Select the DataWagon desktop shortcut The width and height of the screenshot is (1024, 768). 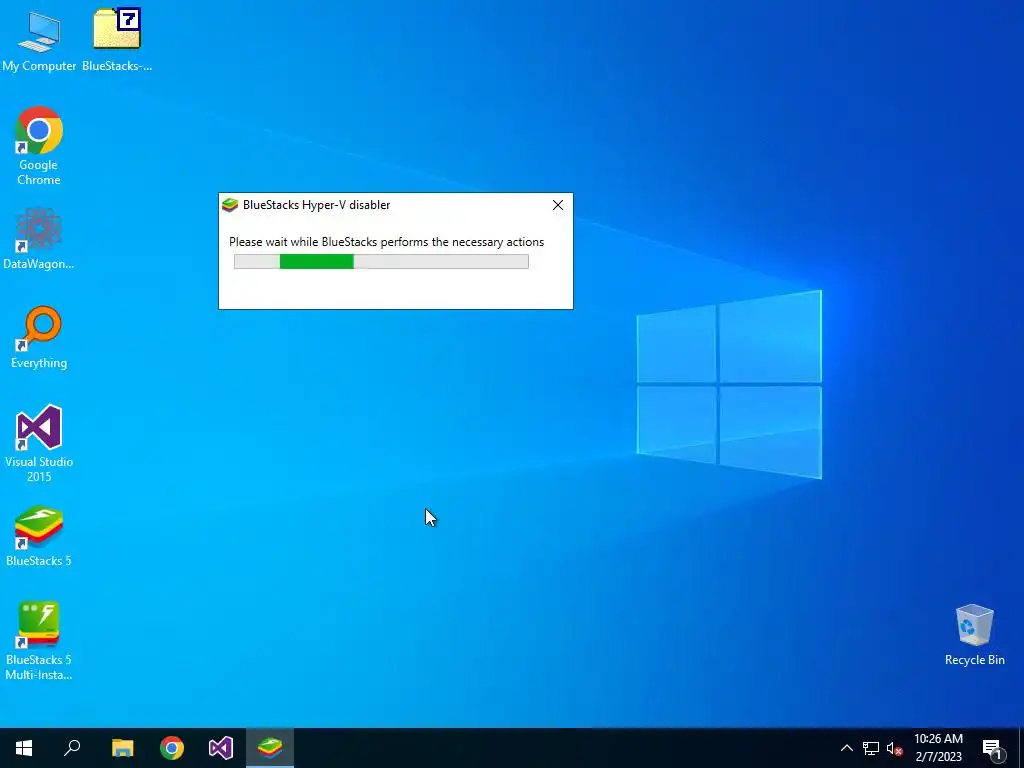[39, 238]
